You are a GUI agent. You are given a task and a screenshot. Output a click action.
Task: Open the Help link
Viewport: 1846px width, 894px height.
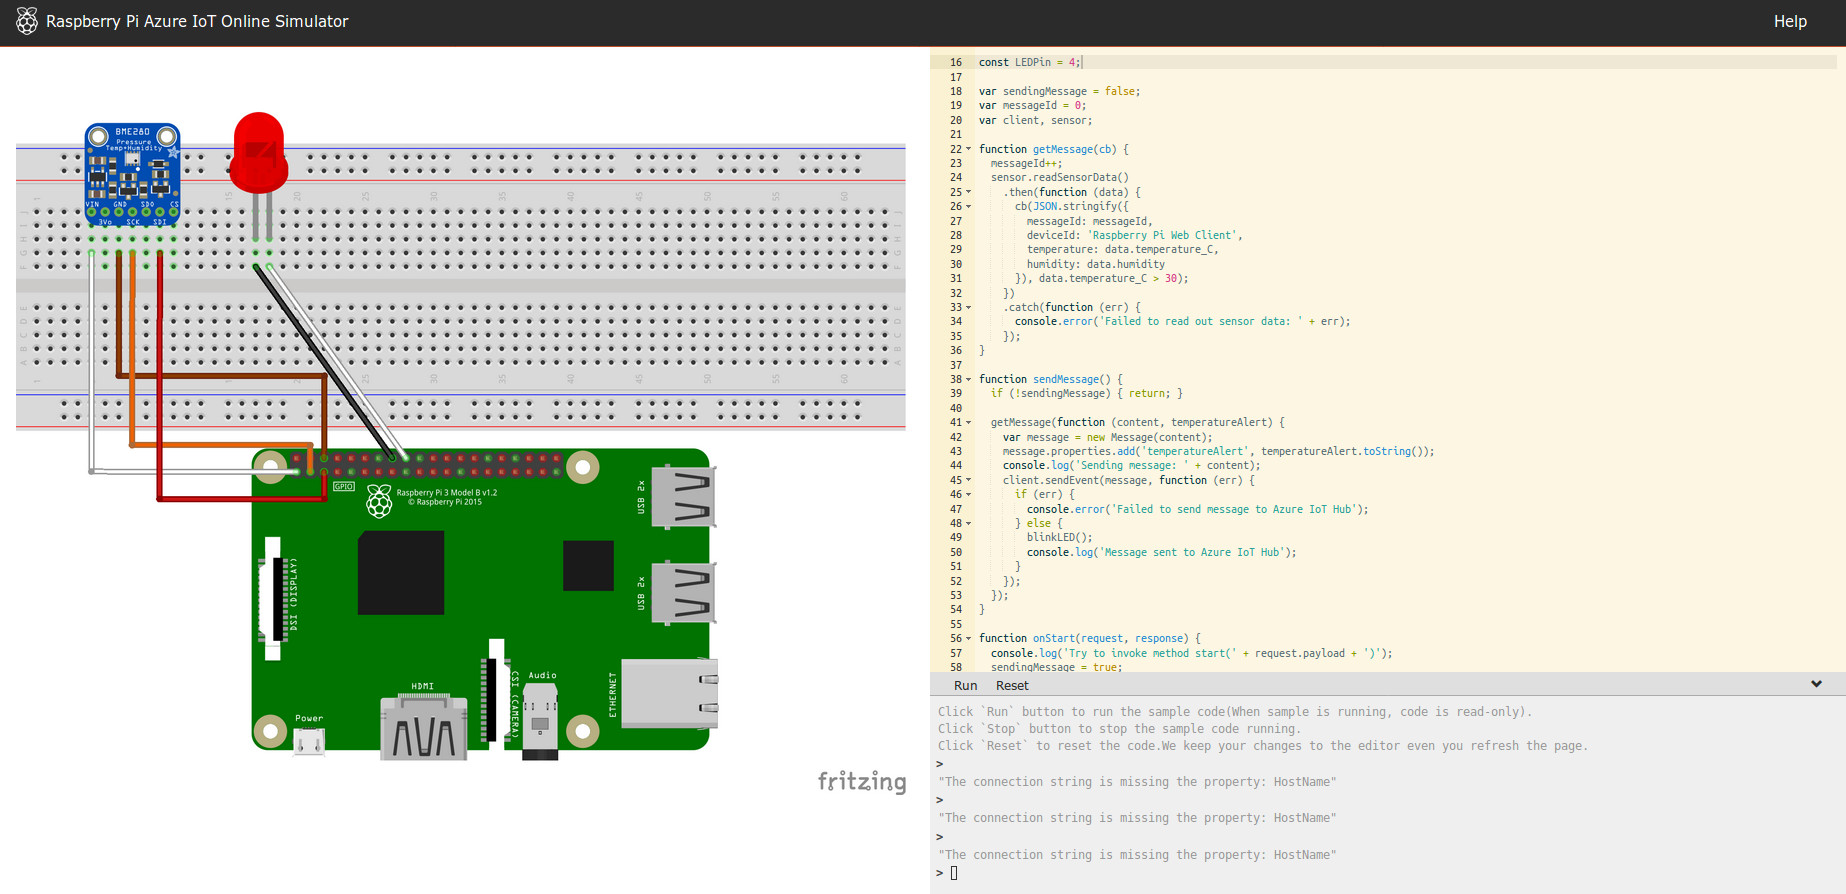[x=1790, y=21]
